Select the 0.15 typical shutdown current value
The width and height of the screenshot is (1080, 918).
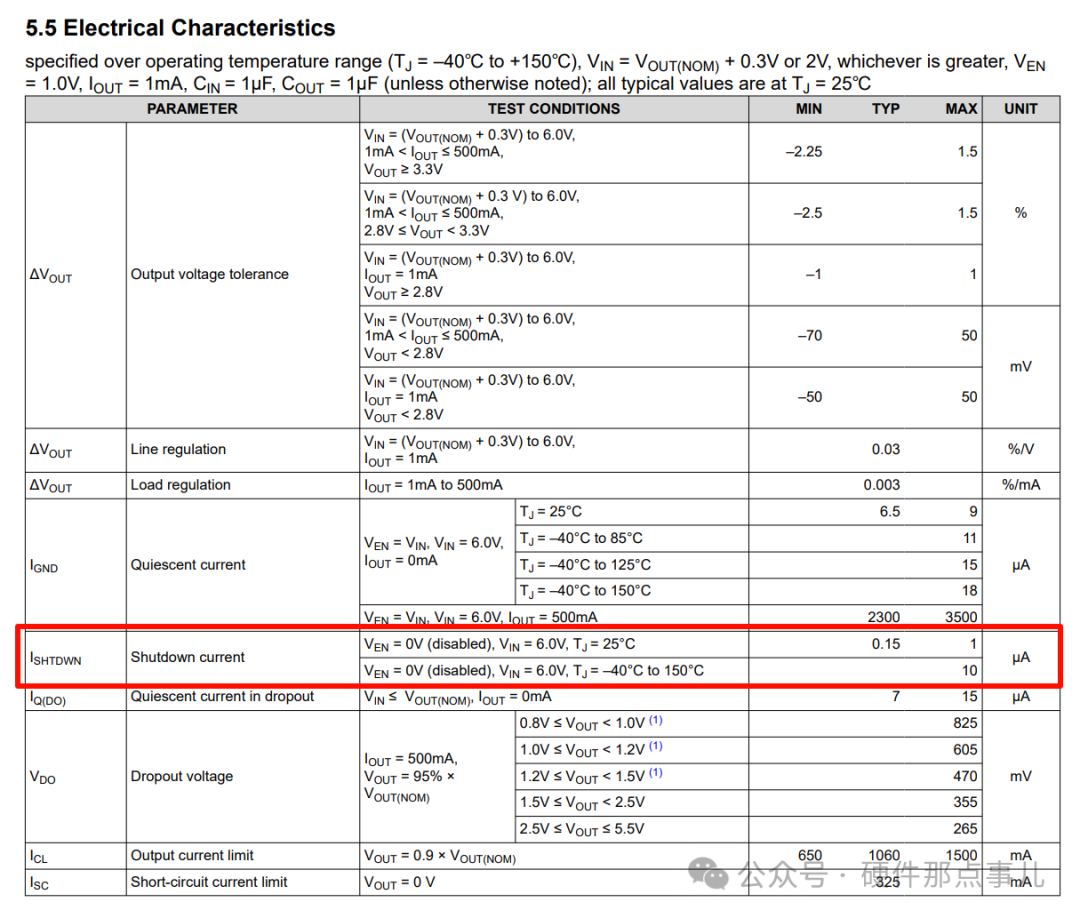[886, 644]
